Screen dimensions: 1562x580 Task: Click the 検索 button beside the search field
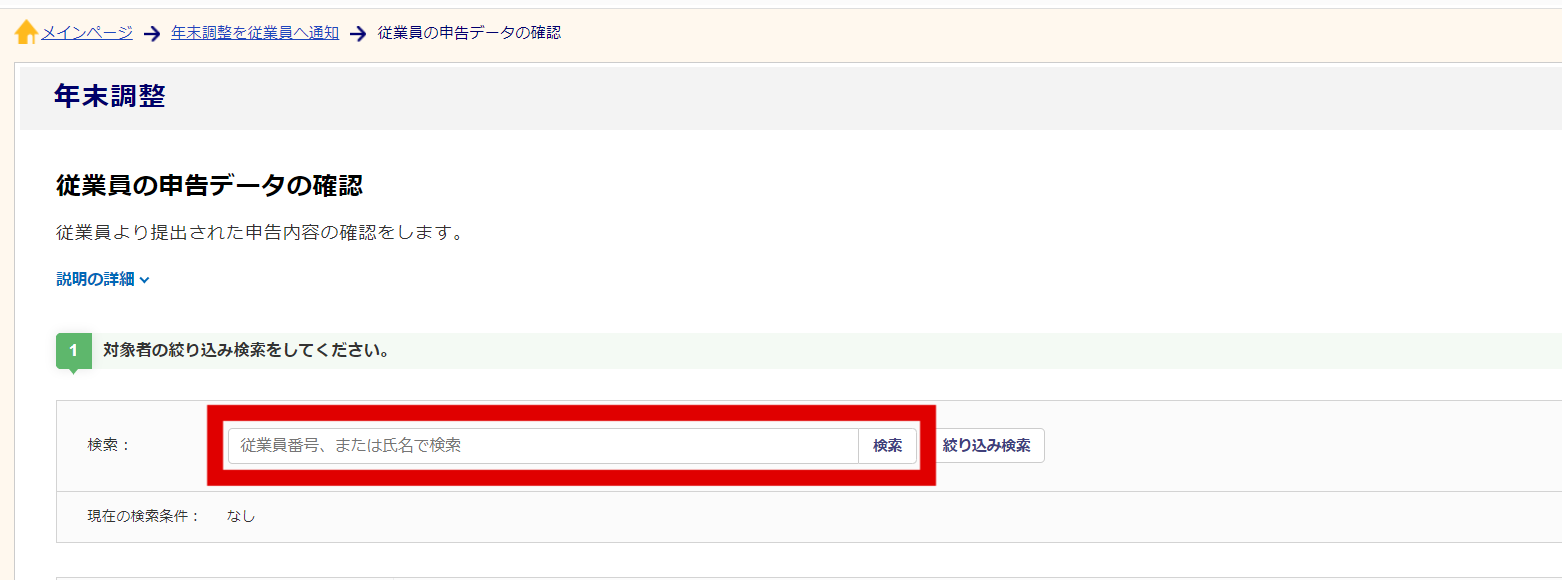[x=888, y=446]
